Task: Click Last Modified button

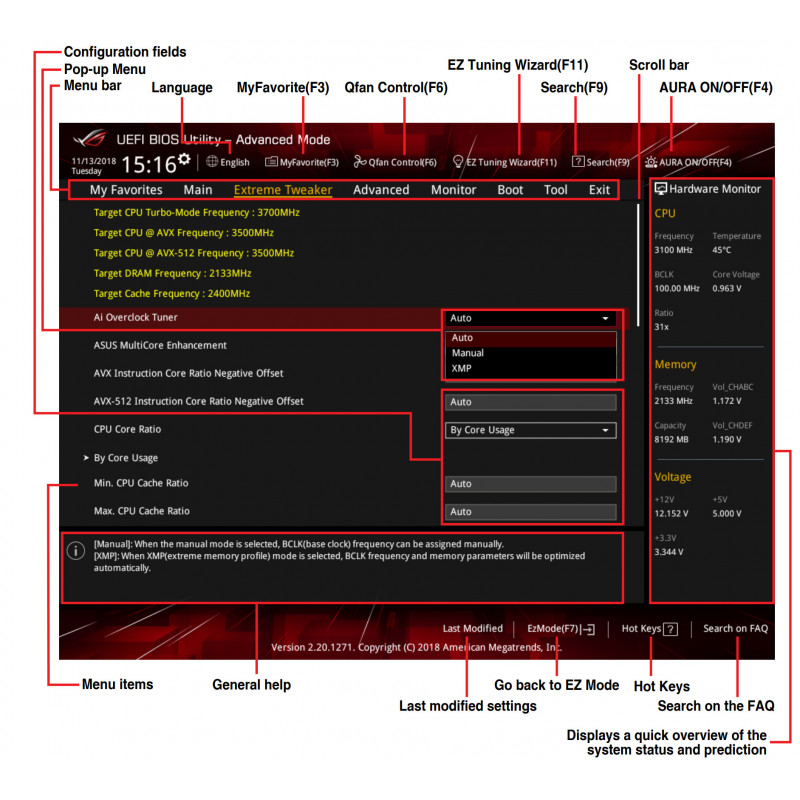Action: 472,629
